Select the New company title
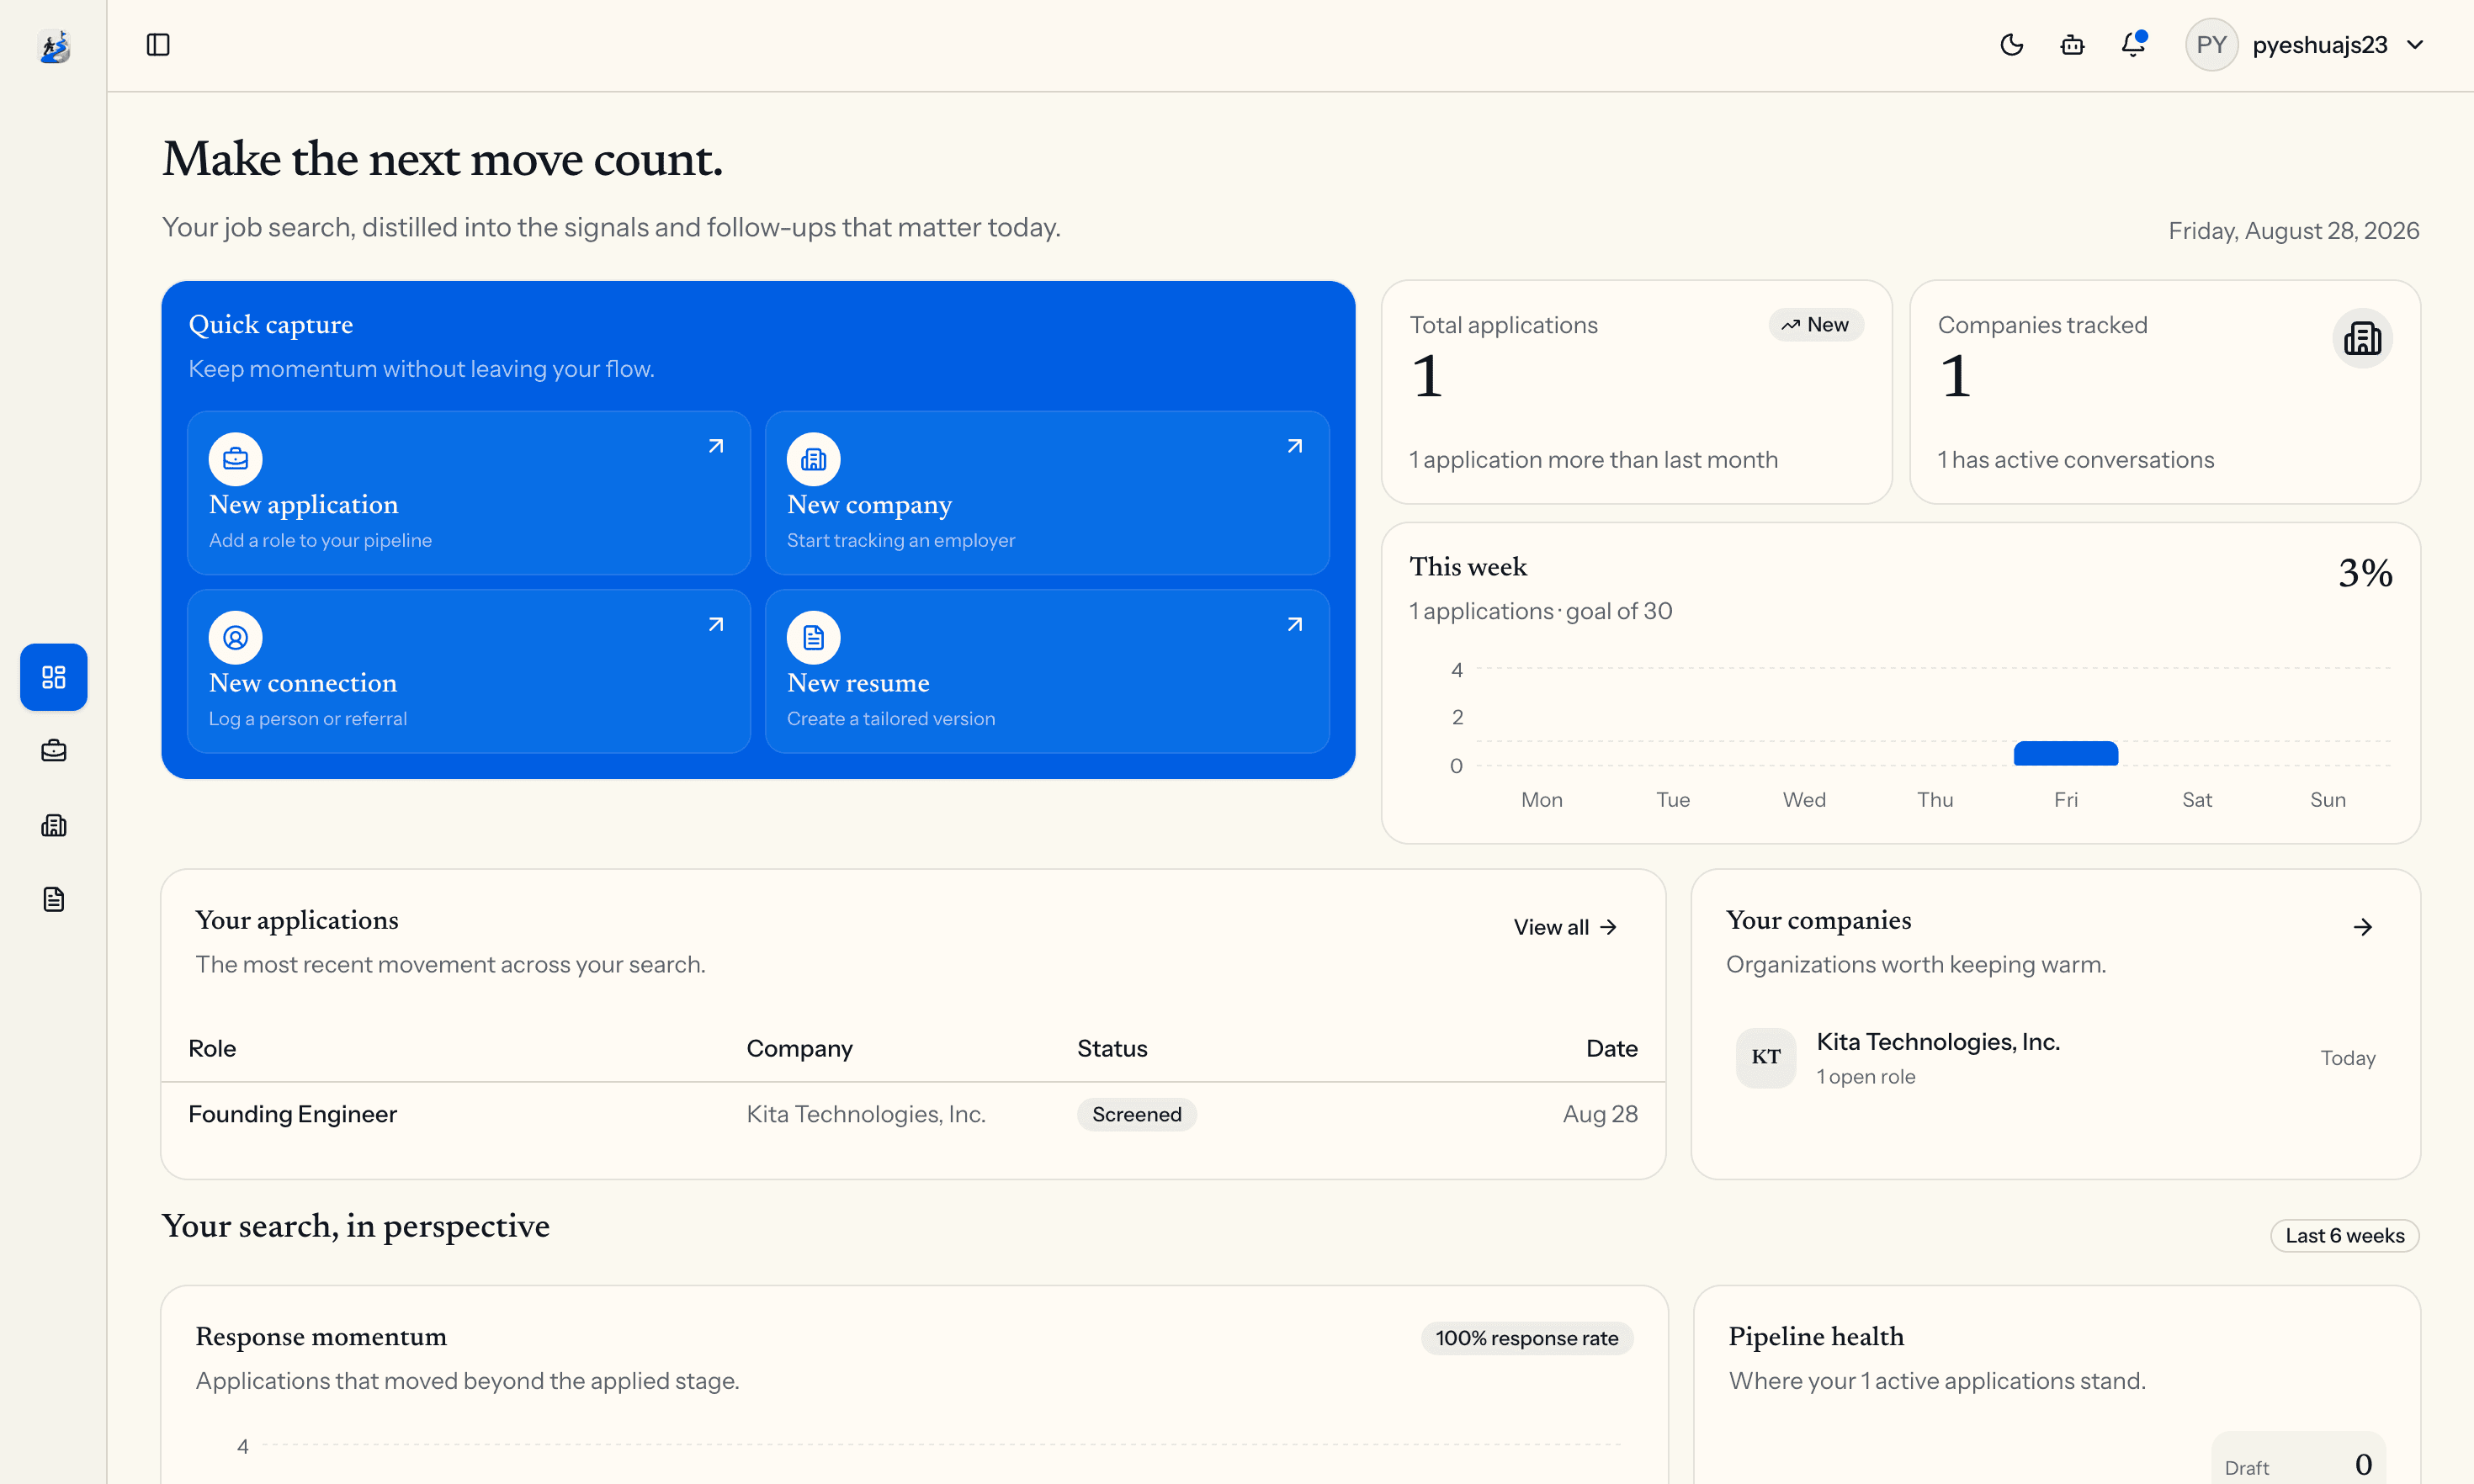 869,504
